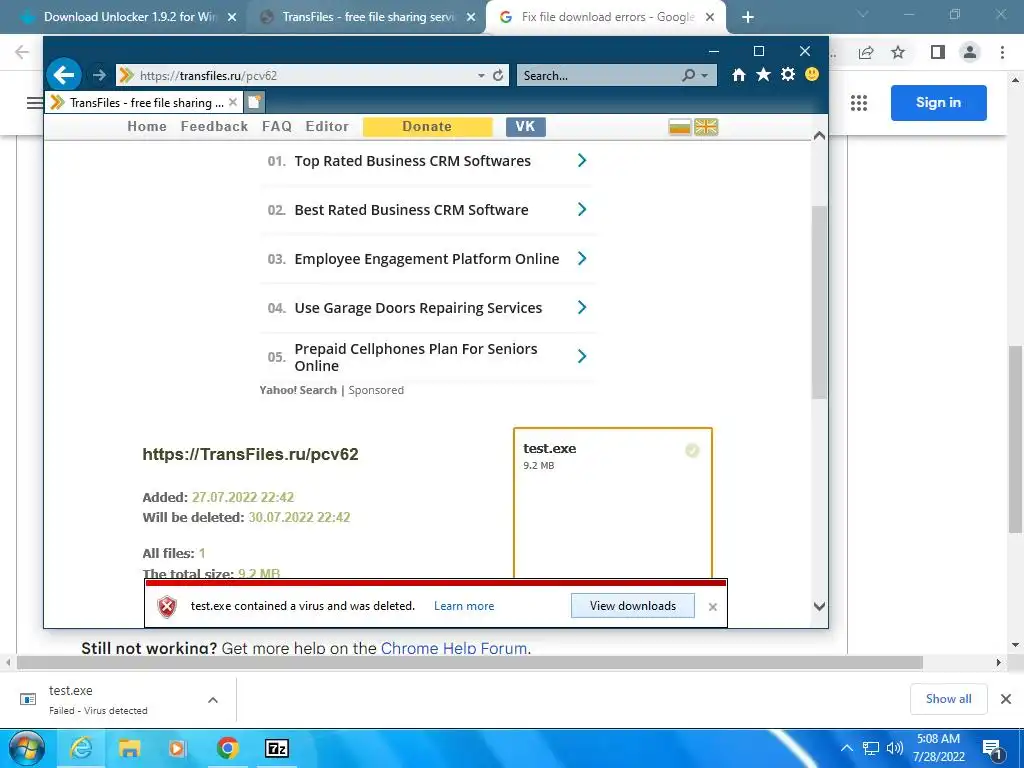Click the IE vertical scrollbar thumb
This screenshot has height=768, width=1024.
click(x=820, y=302)
